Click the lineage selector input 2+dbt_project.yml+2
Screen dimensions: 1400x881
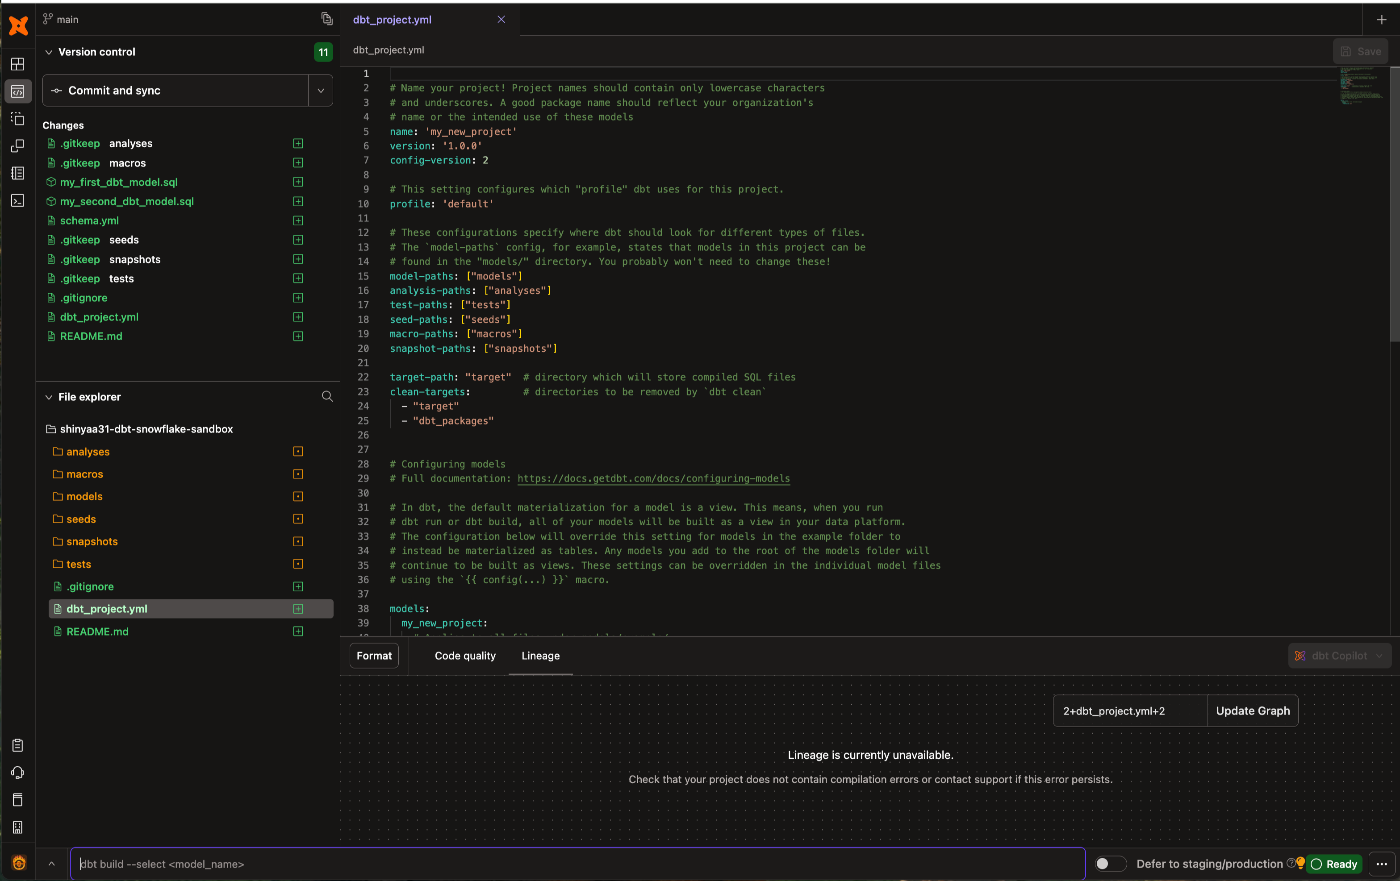1130,711
